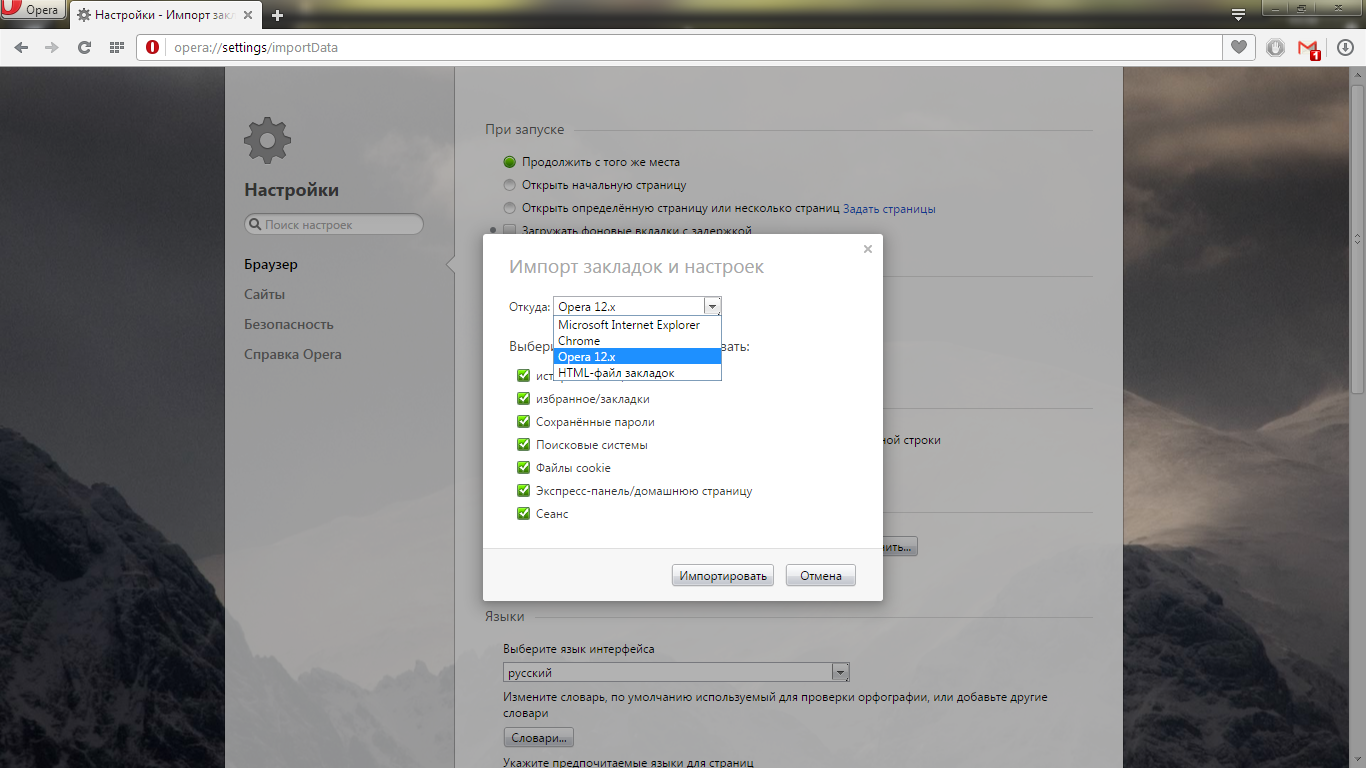1366x768 pixels.
Task: Add page to bookmarks heart icon
Action: point(1239,47)
